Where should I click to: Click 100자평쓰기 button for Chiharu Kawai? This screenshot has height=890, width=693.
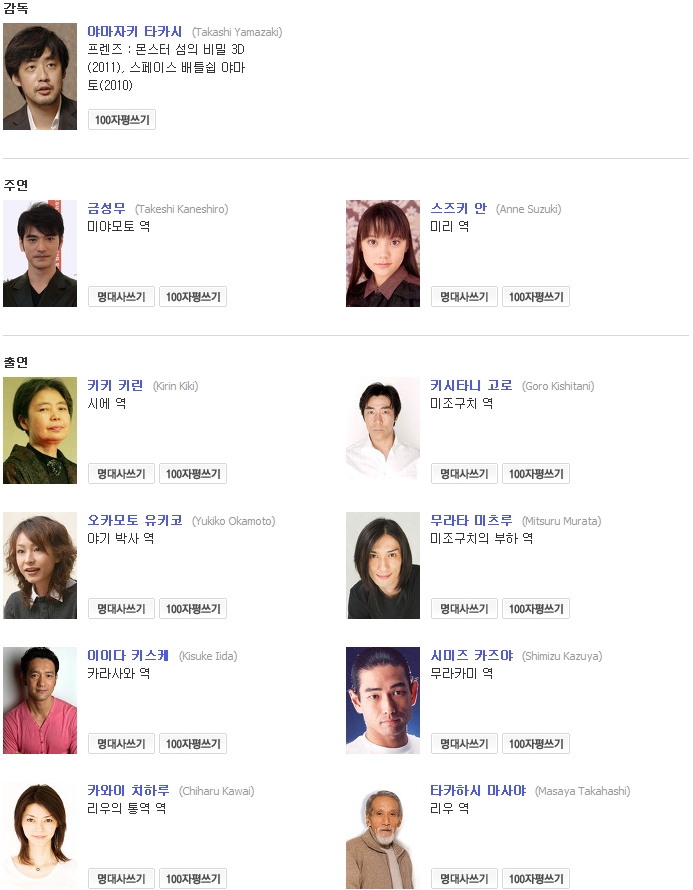(x=193, y=879)
